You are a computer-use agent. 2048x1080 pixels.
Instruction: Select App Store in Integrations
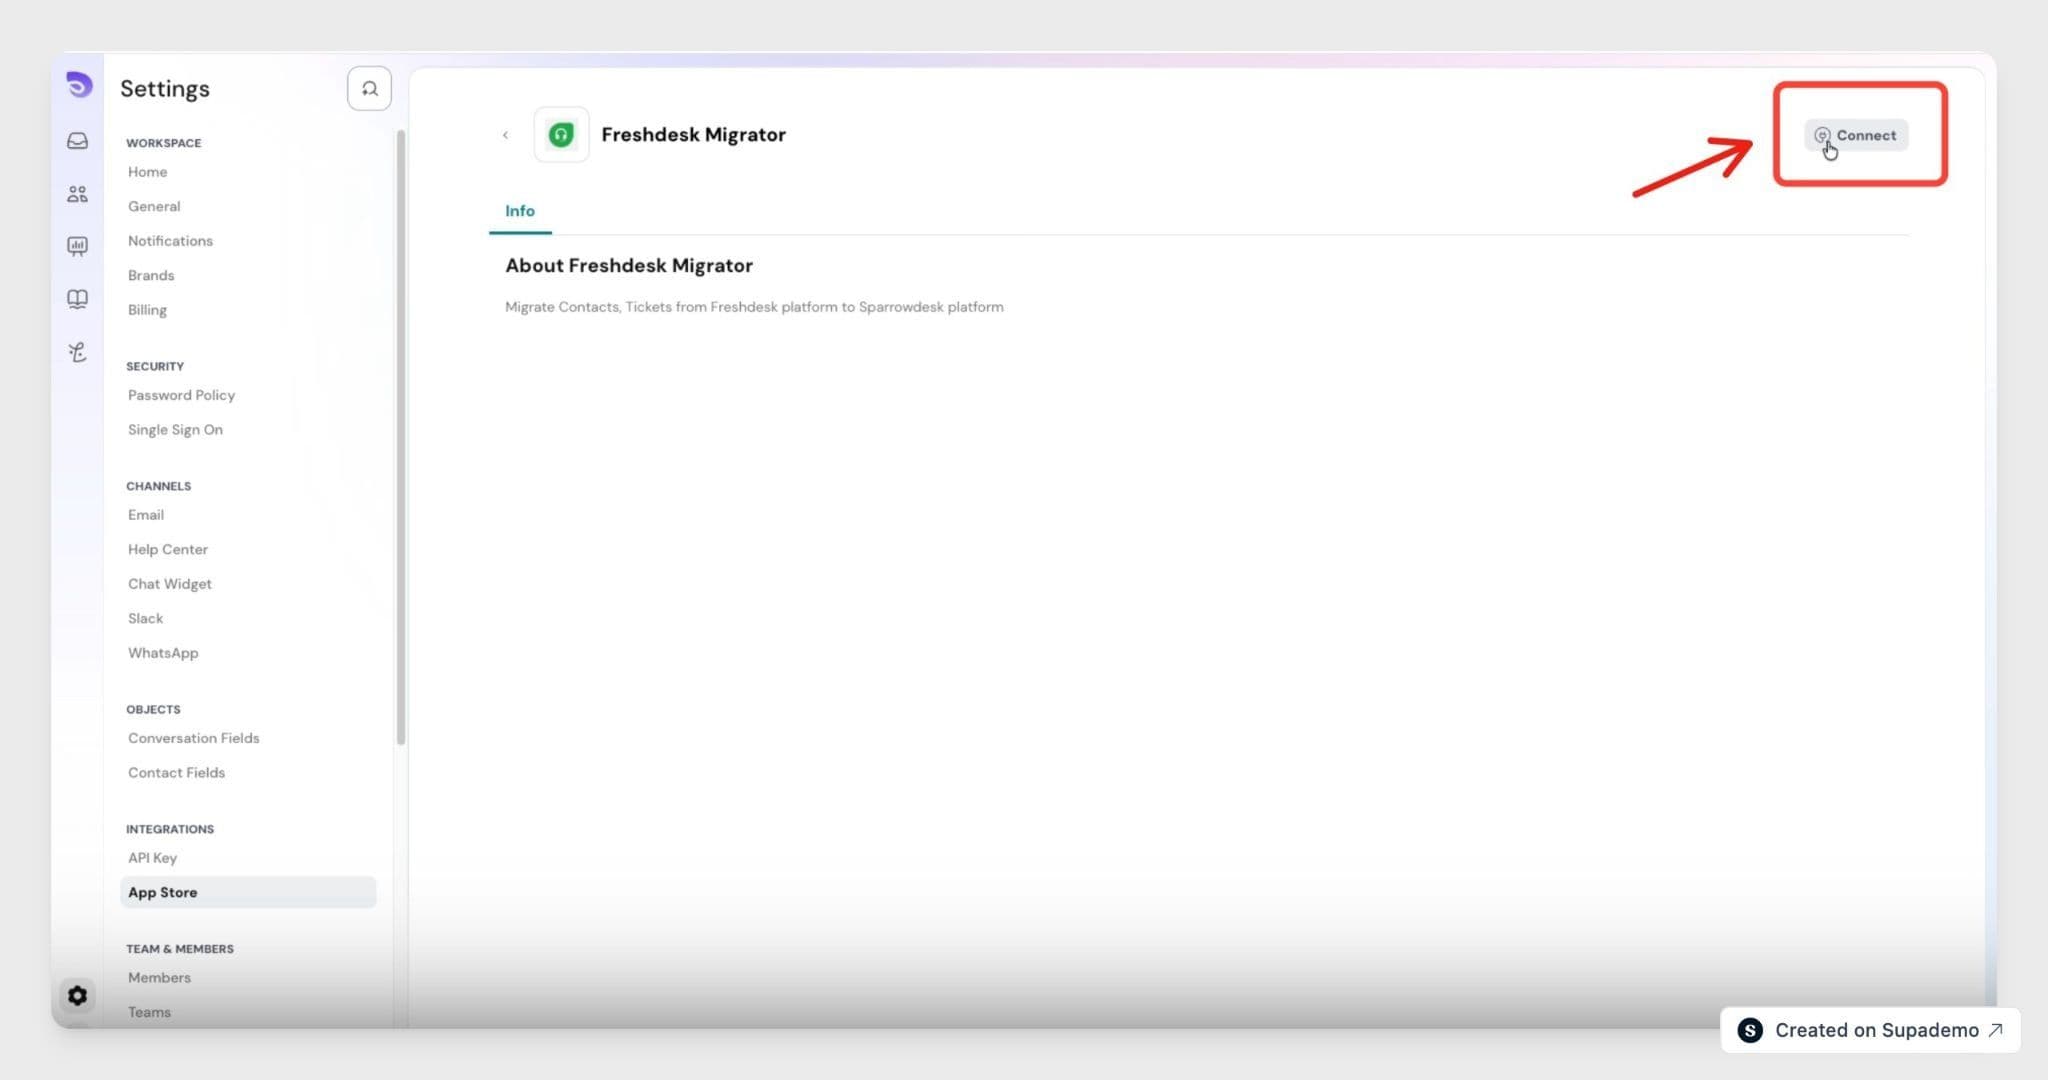(248, 892)
